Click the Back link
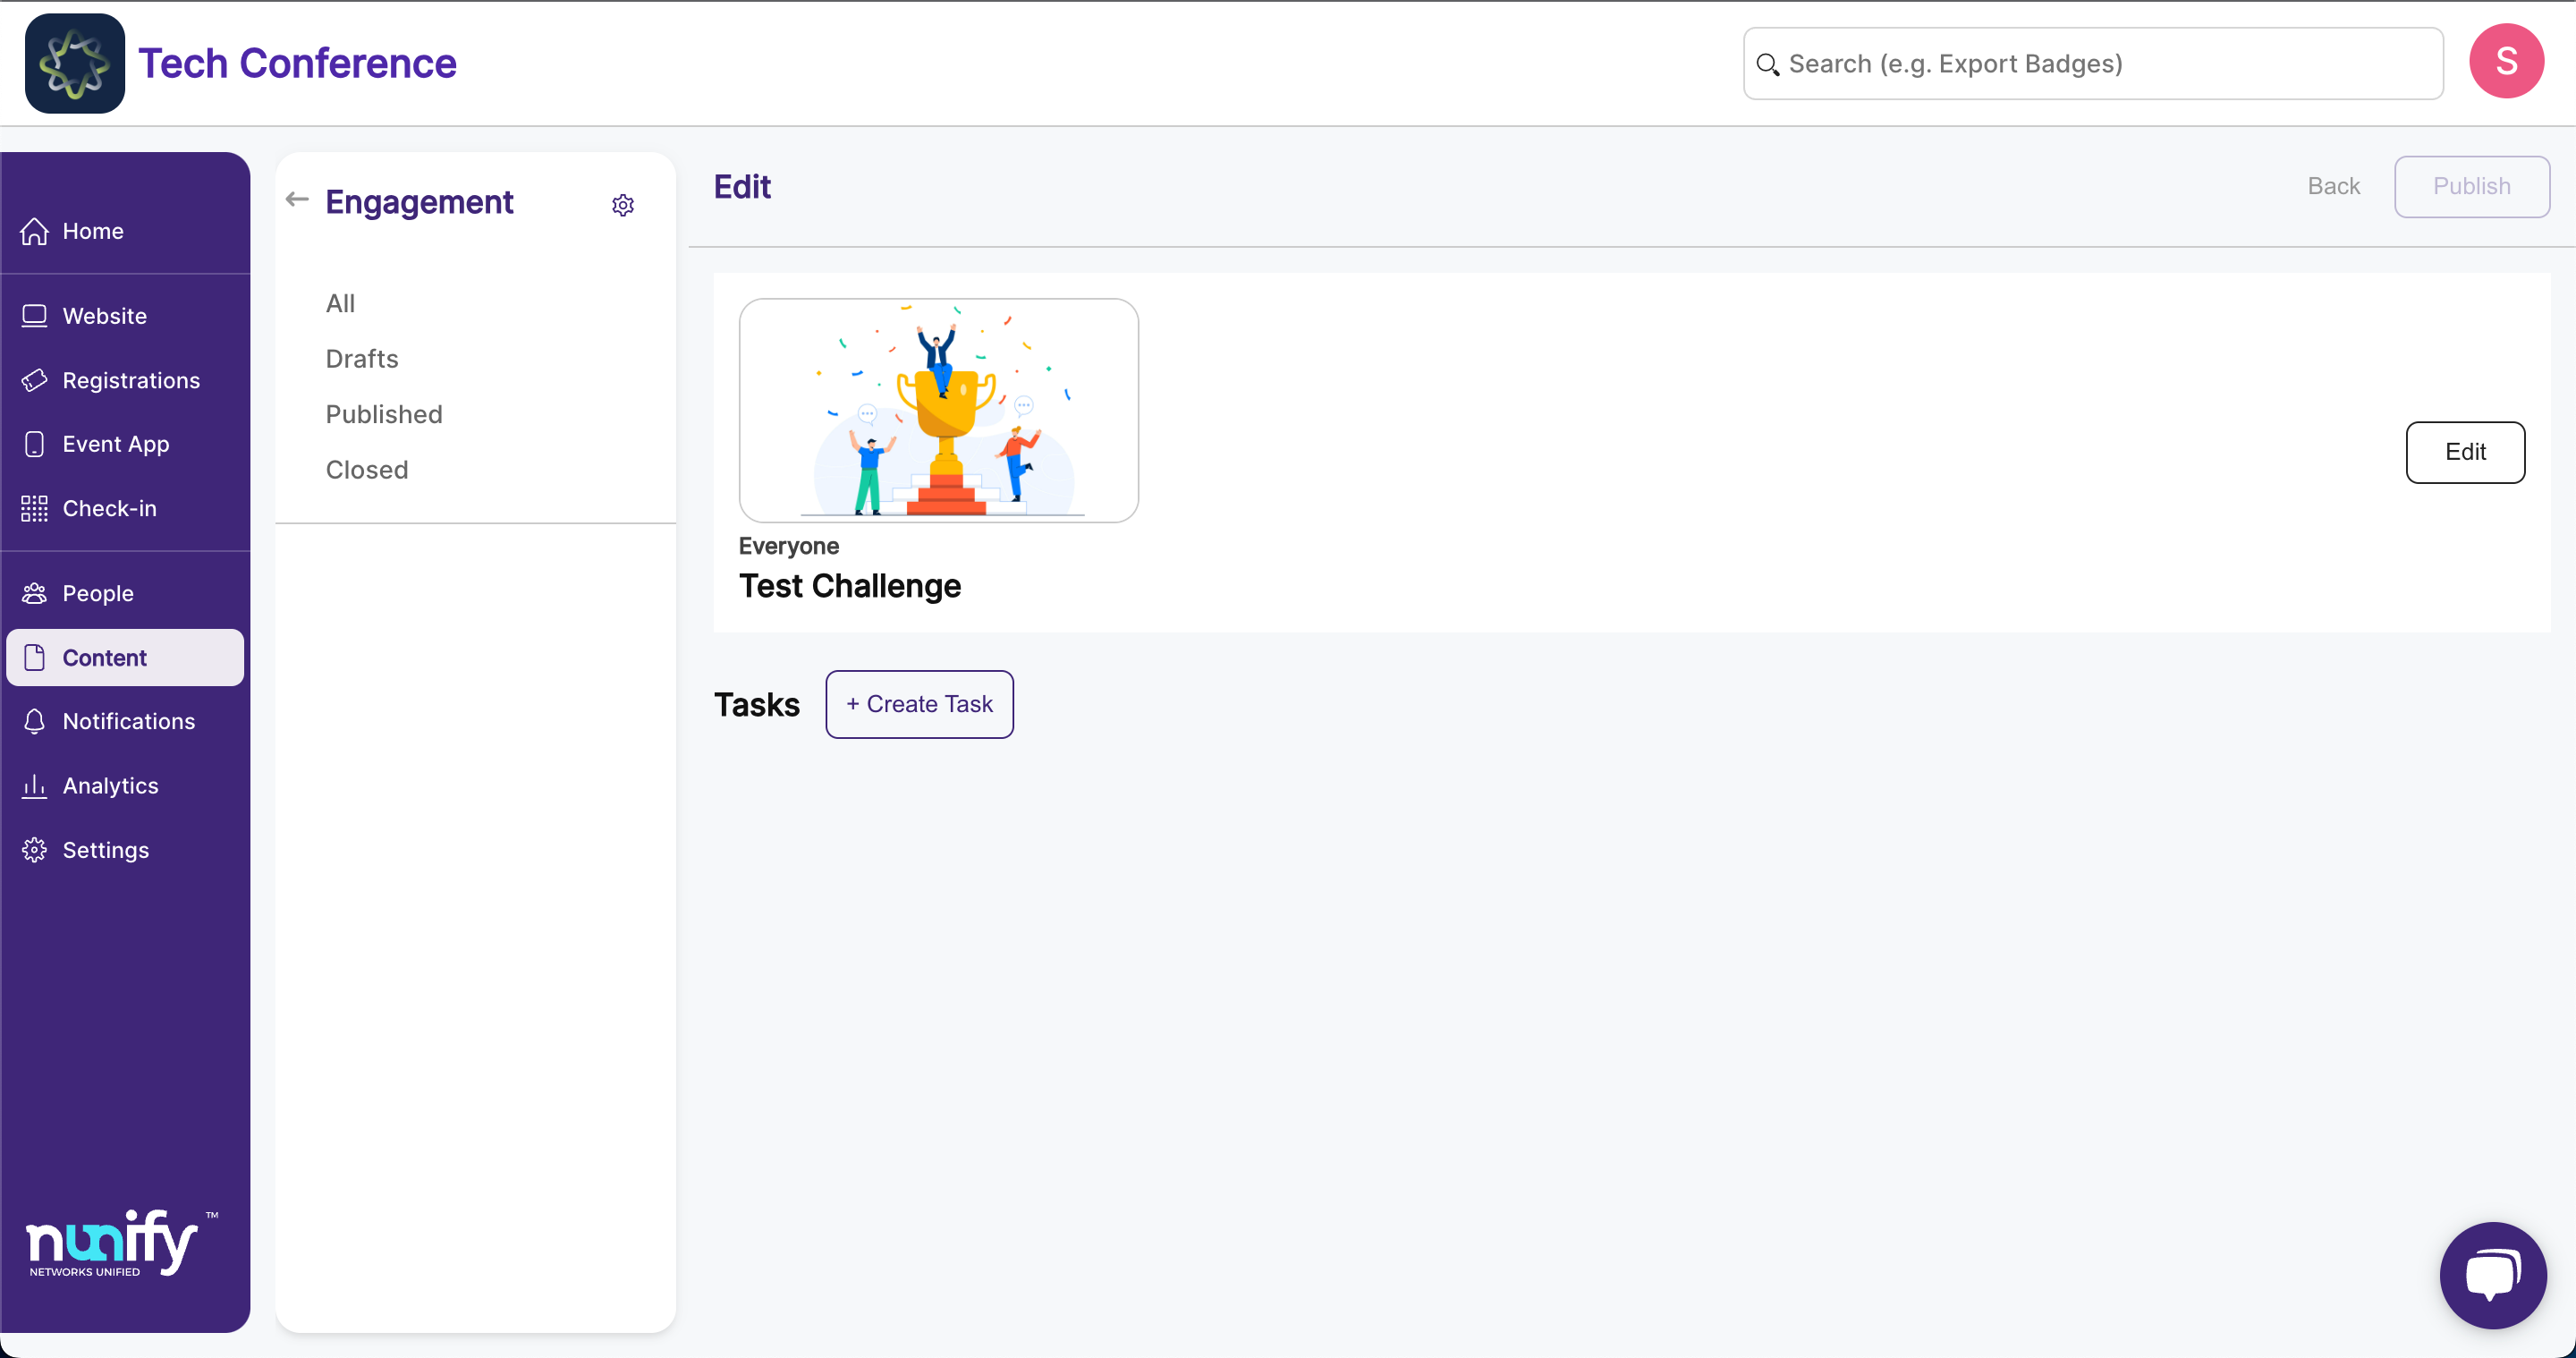This screenshot has height=1358, width=2576. (x=2333, y=186)
